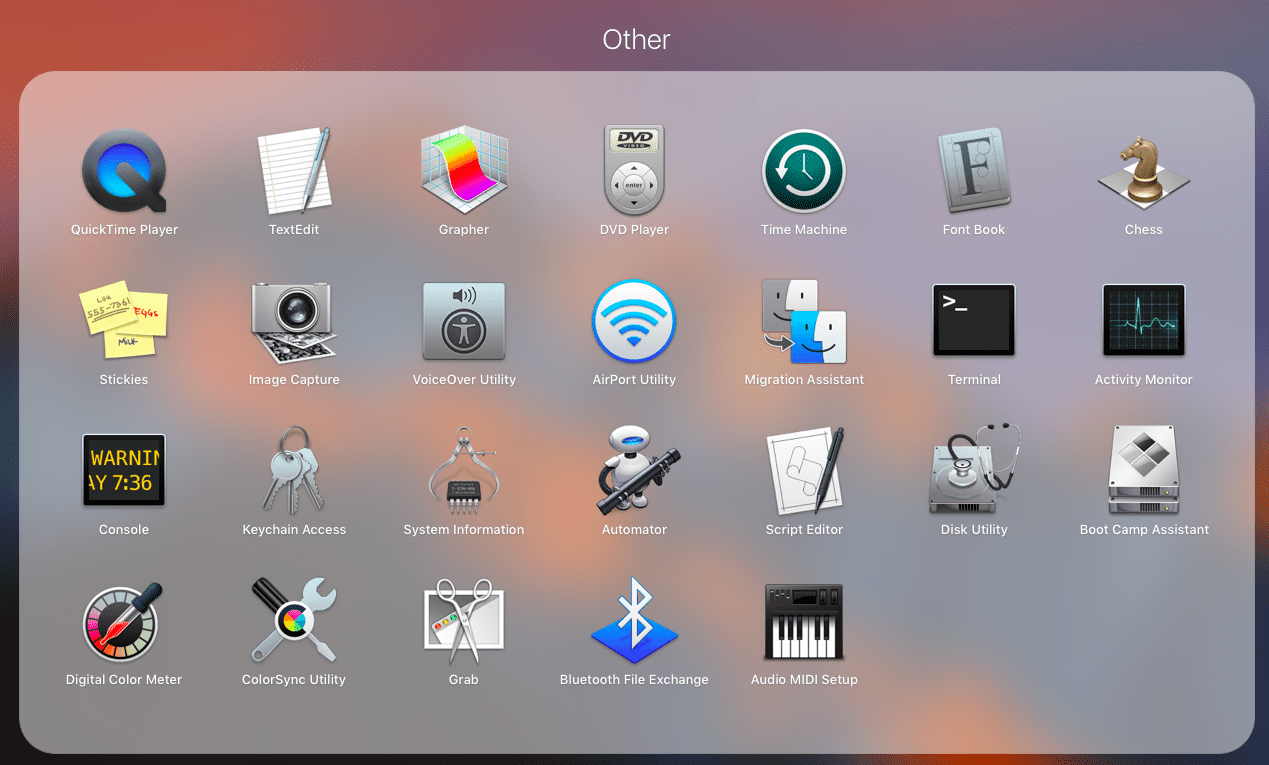Open Migration Assistant
This screenshot has width=1269, height=765.
point(804,321)
